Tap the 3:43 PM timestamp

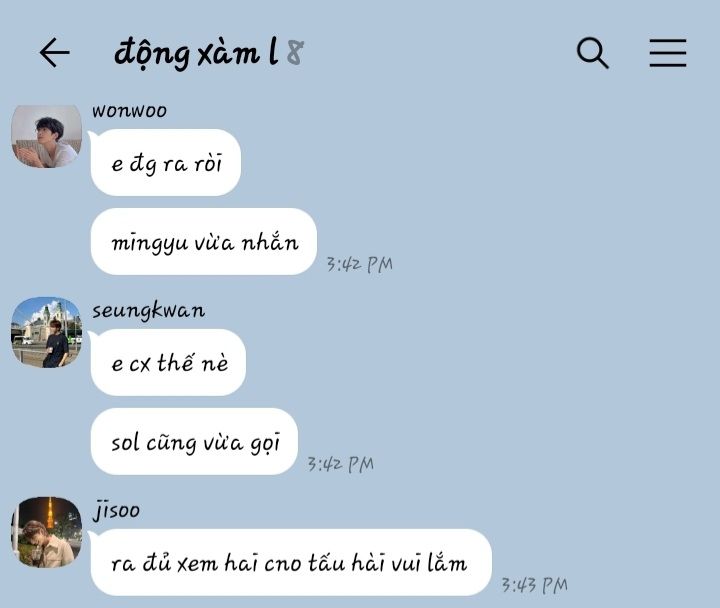click(534, 585)
